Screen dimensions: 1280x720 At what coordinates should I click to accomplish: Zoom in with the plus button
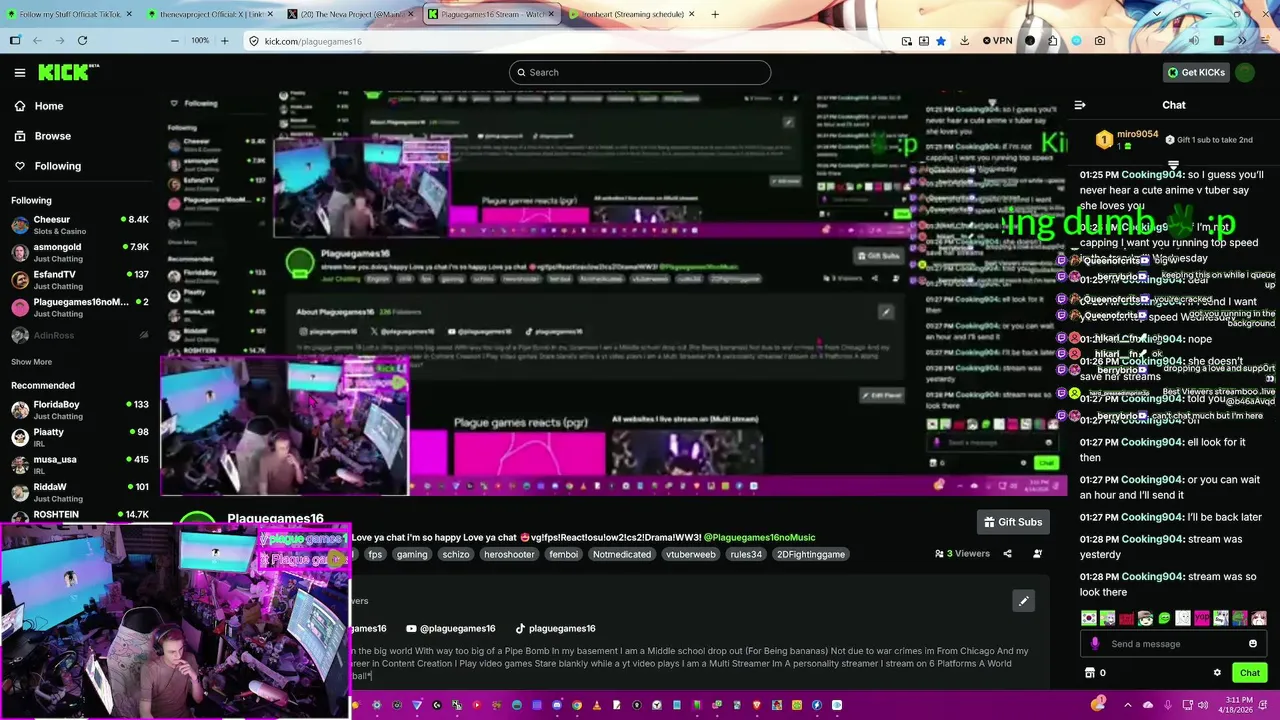pos(224,41)
